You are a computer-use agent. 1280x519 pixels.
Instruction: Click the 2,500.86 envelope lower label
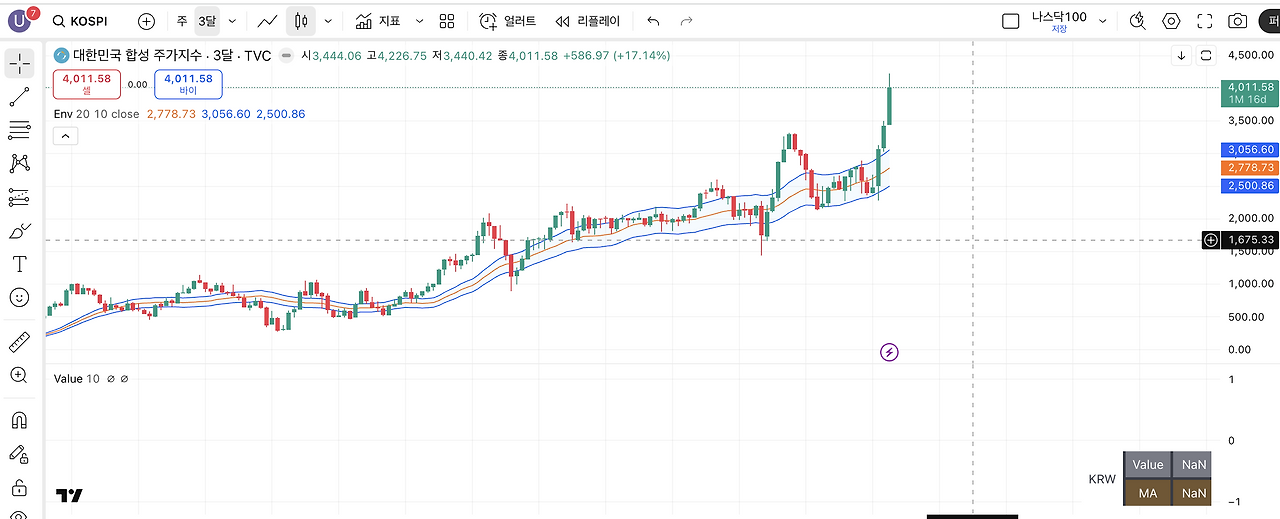1250,186
